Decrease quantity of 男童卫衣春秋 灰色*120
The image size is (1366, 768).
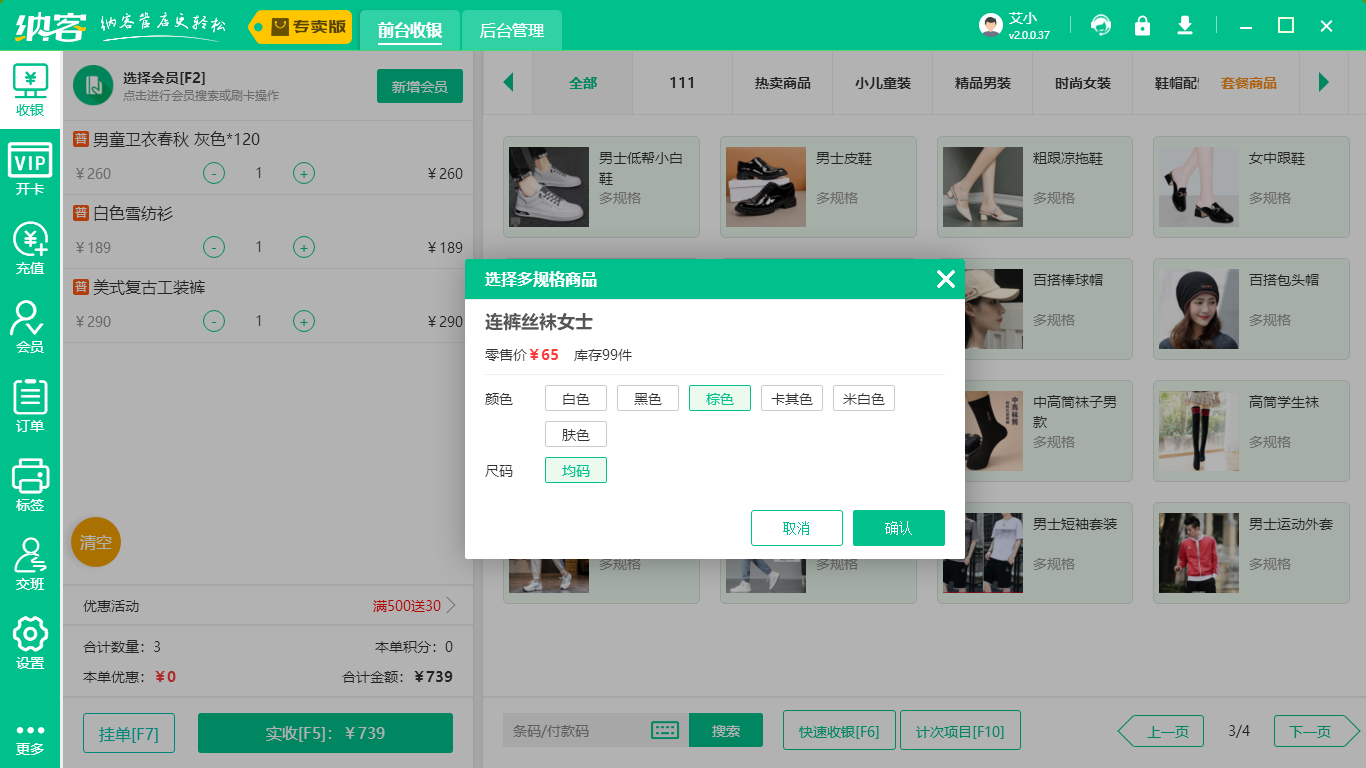point(214,173)
